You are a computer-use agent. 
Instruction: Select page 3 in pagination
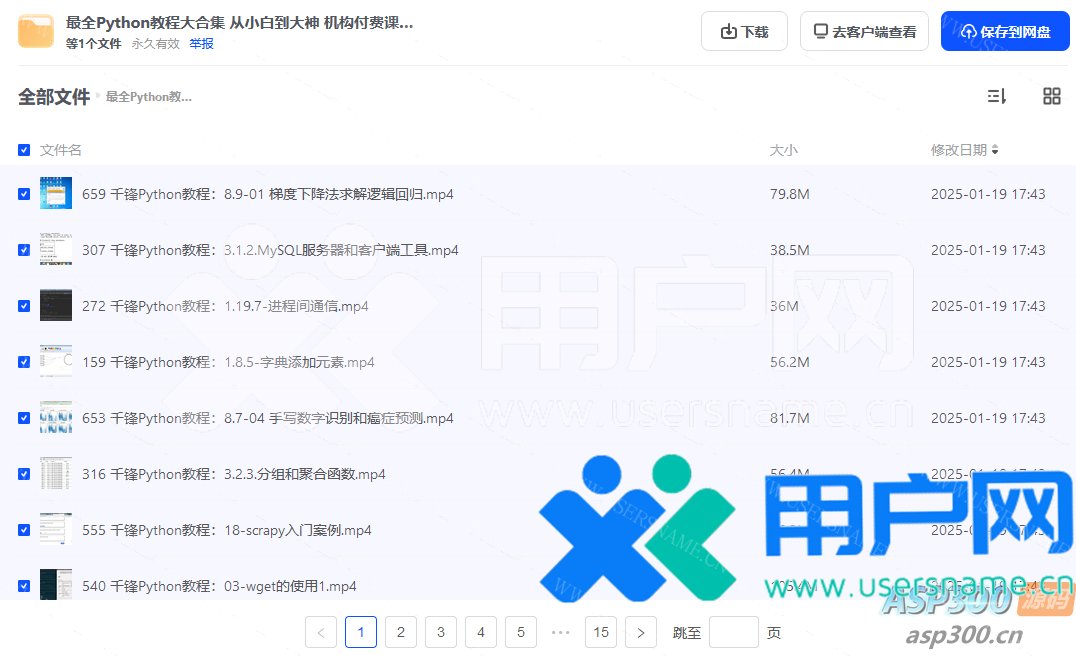click(x=441, y=632)
